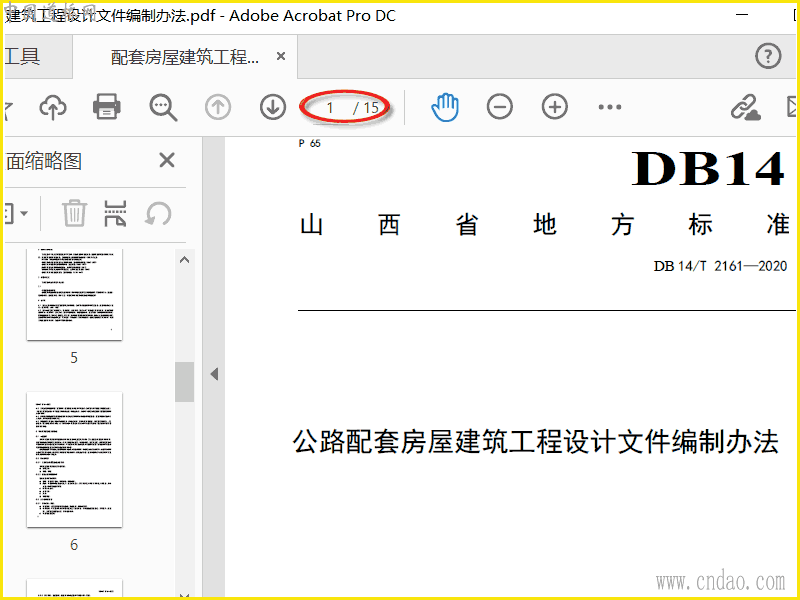Open more tools ellipsis menu
Screen dimensions: 800x600
tap(610, 107)
